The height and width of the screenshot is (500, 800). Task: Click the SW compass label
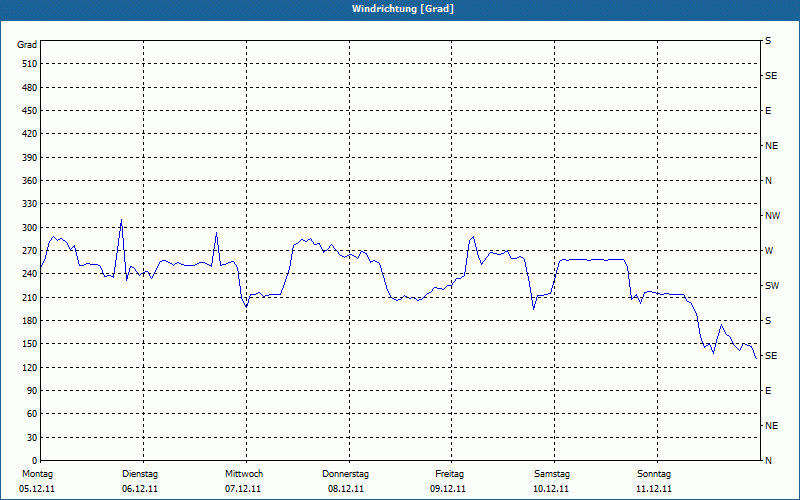tap(772, 286)
